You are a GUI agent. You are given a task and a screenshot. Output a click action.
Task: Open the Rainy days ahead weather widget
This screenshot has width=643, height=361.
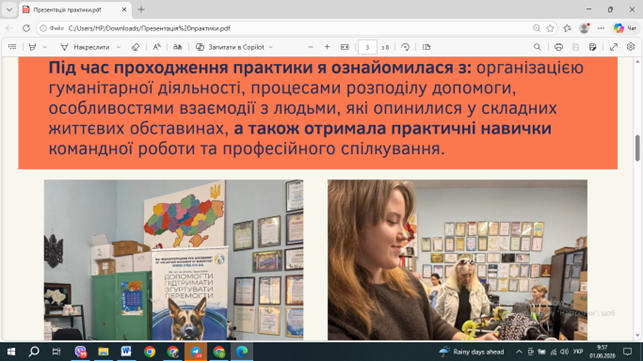(x=471, y=352)
